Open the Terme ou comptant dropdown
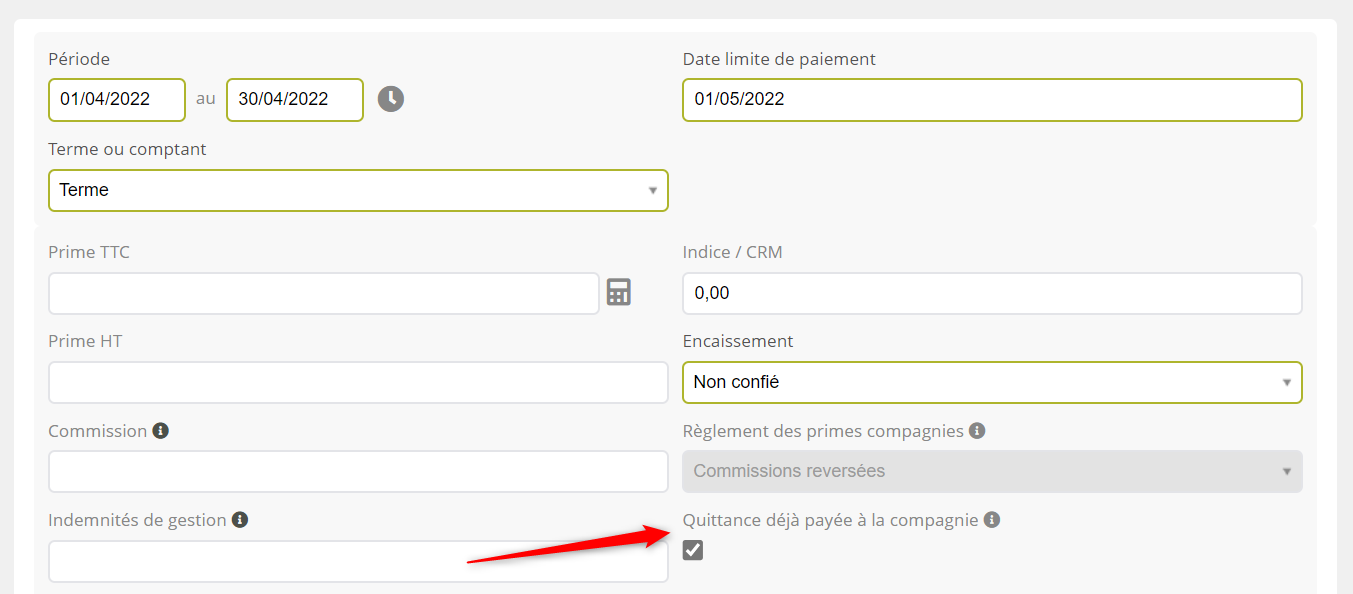The height and width of the screenshot is (594, 1353). click(358, 190)
